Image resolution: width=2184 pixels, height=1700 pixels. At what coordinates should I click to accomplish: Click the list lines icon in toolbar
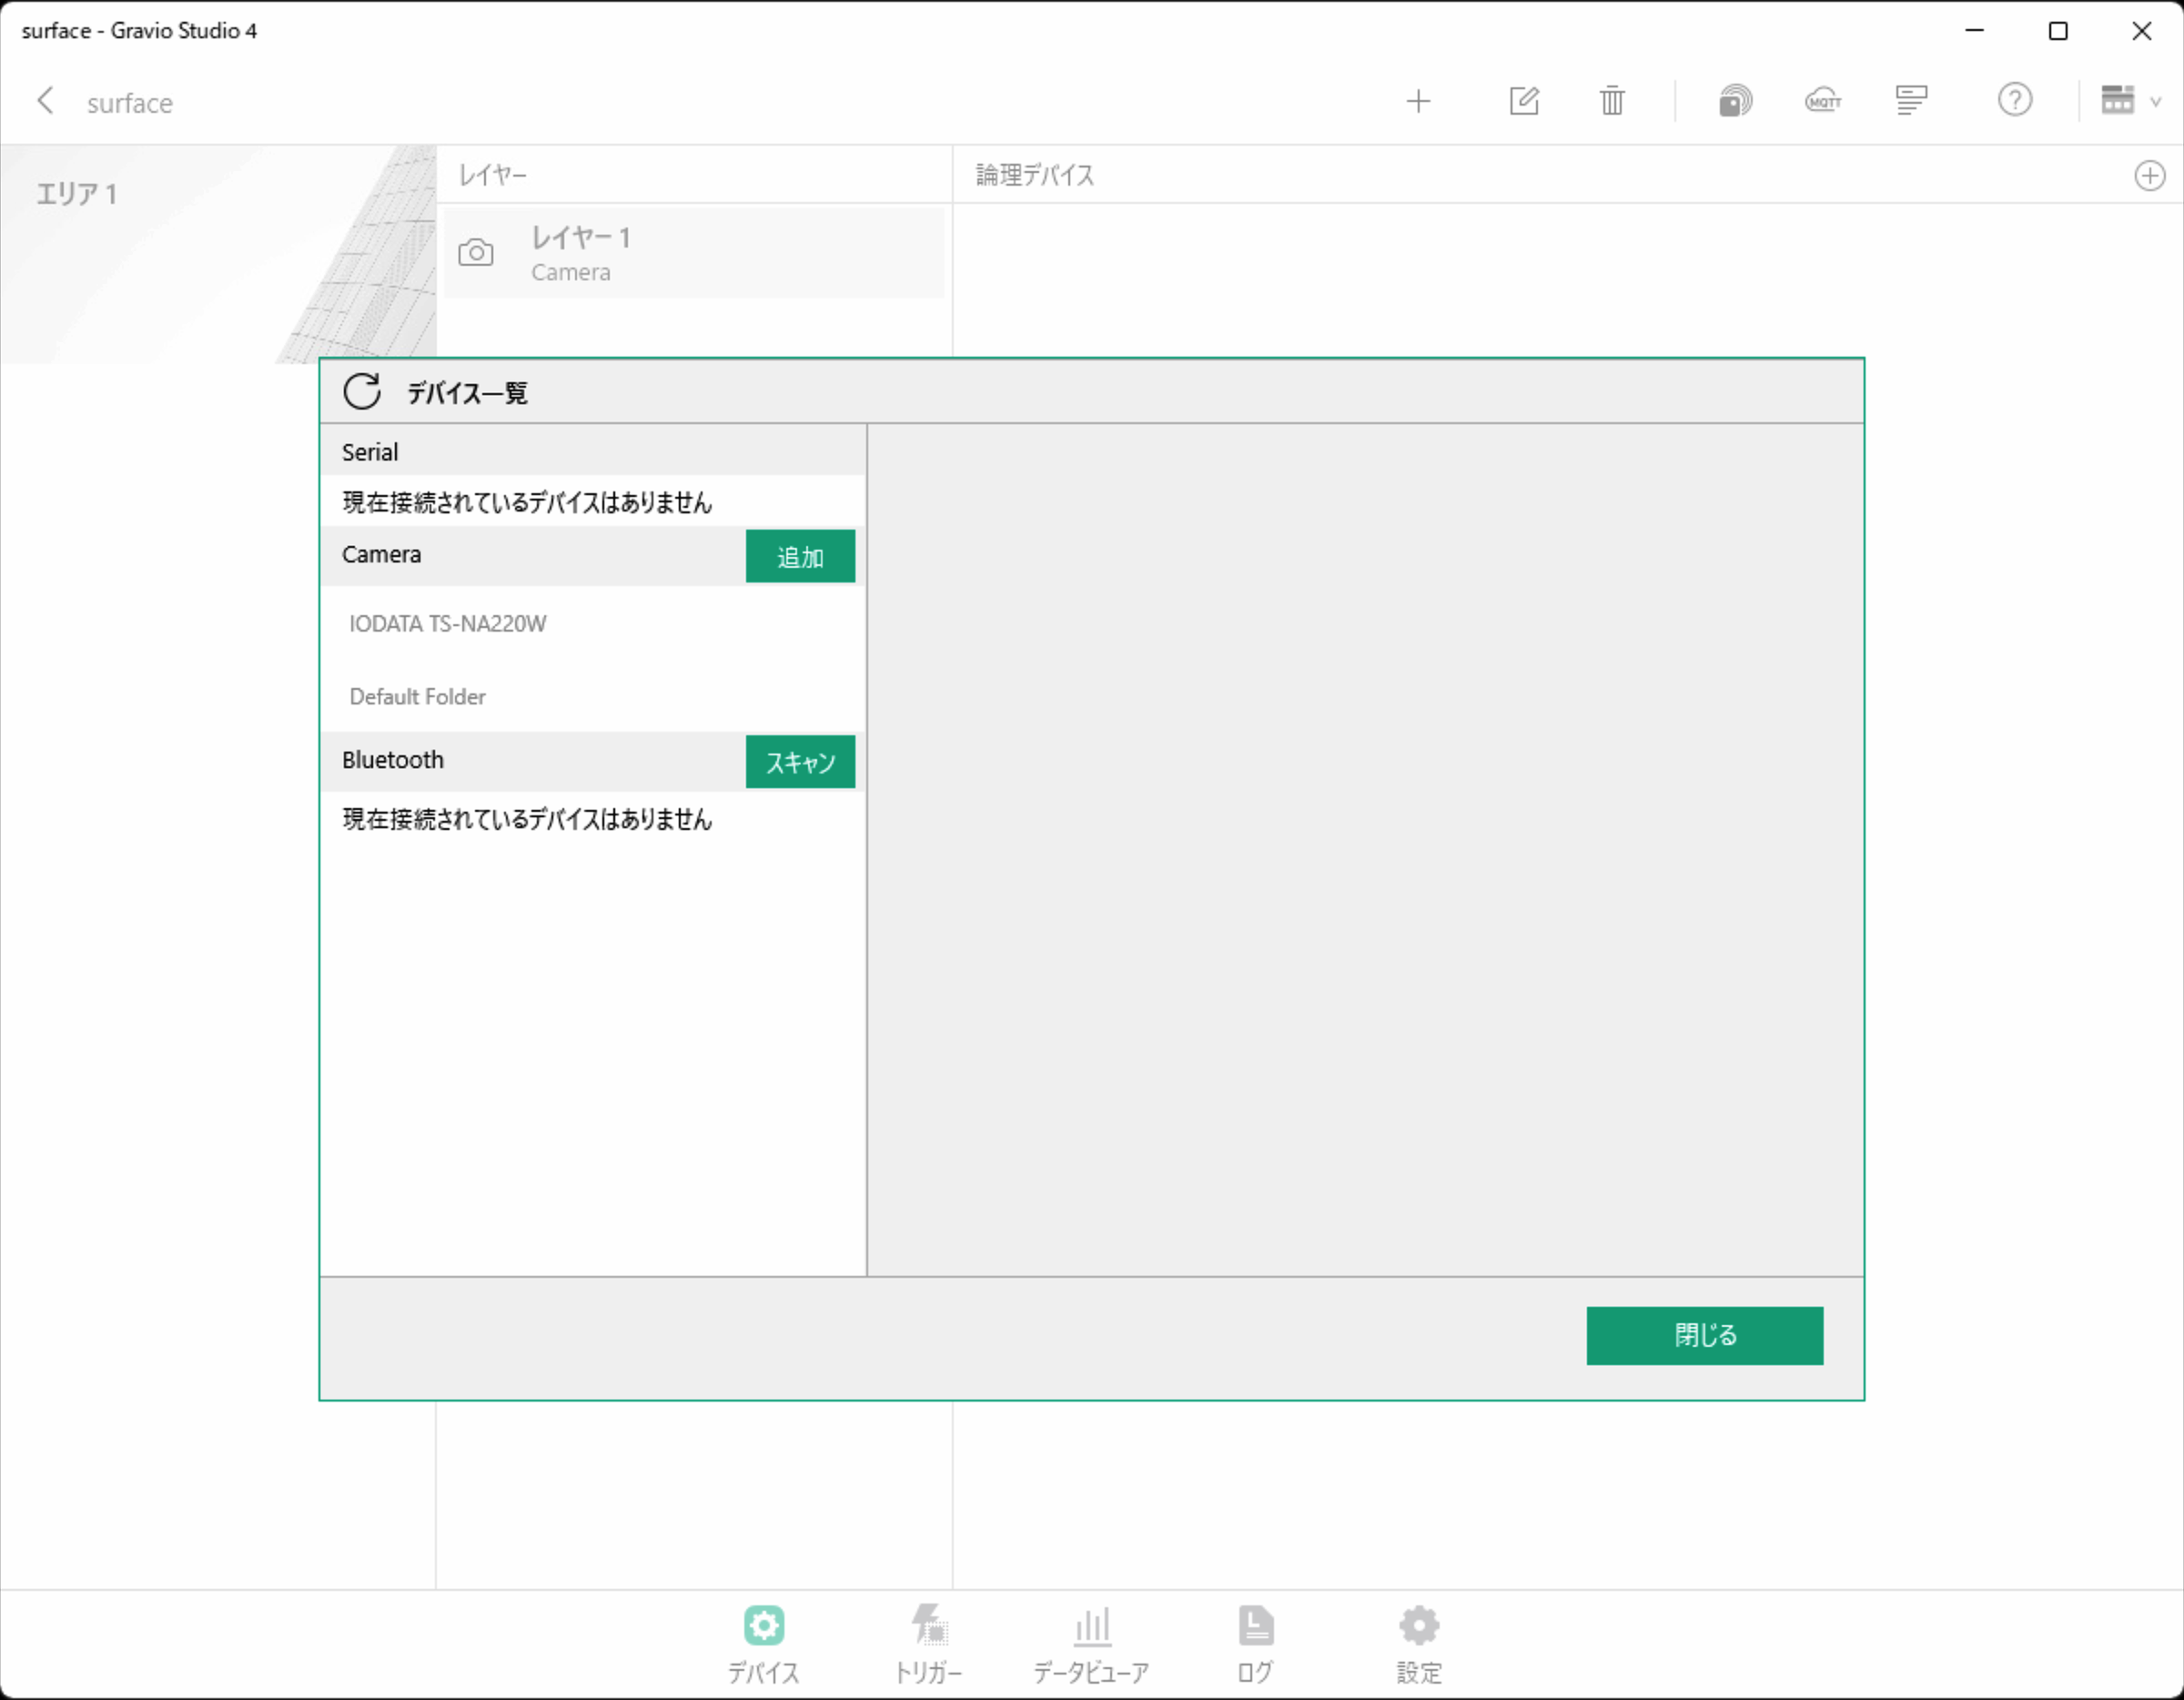[x=1911, y=101]
